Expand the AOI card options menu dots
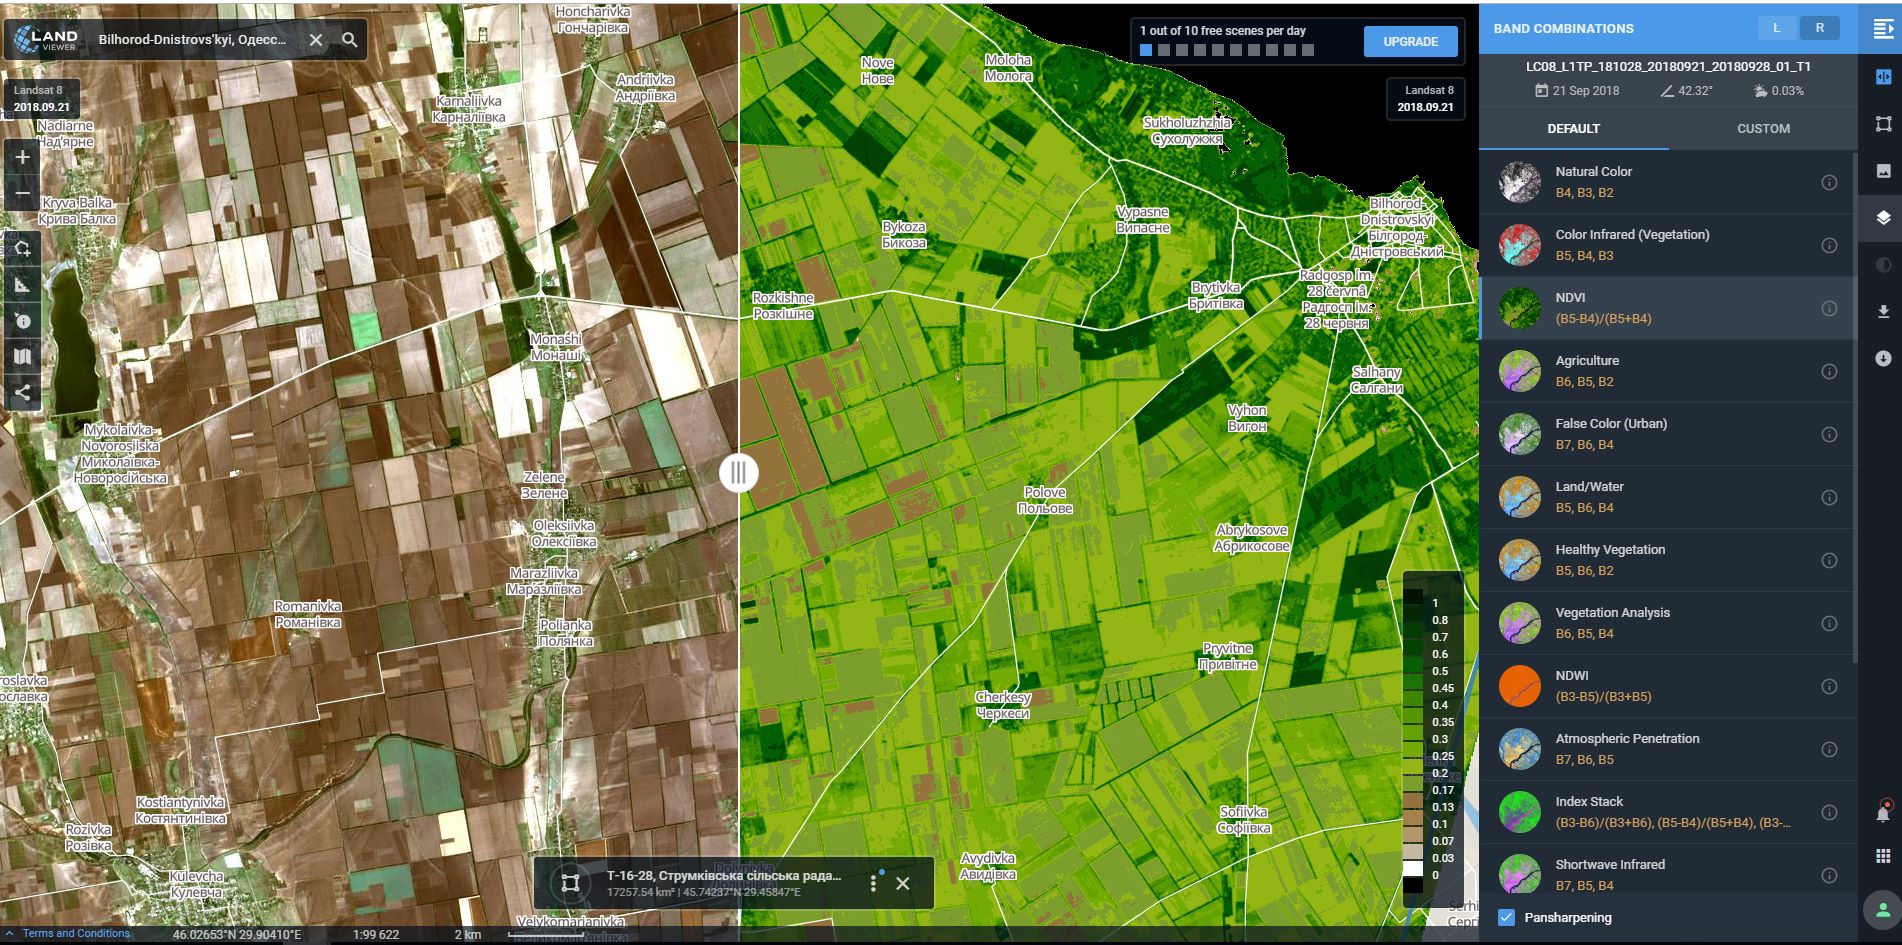Image resolution: width=1902 pixels, height=945 pixels. tap(874, 882)
